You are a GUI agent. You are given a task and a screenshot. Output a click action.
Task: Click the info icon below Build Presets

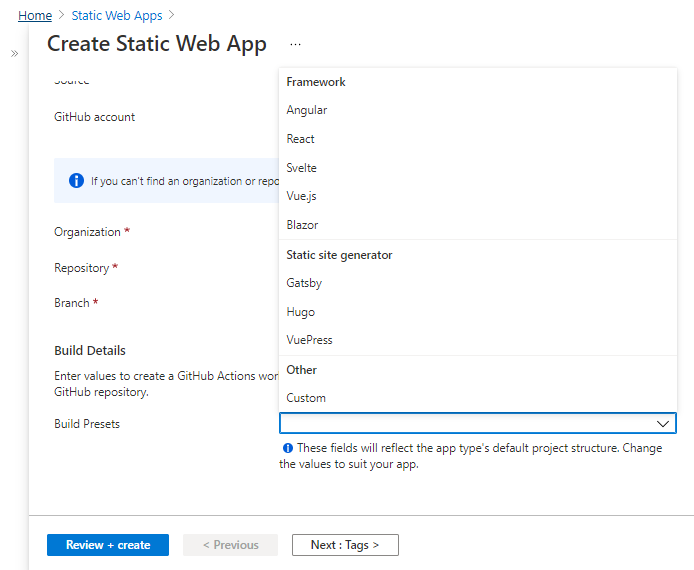[x=288, y=448]
